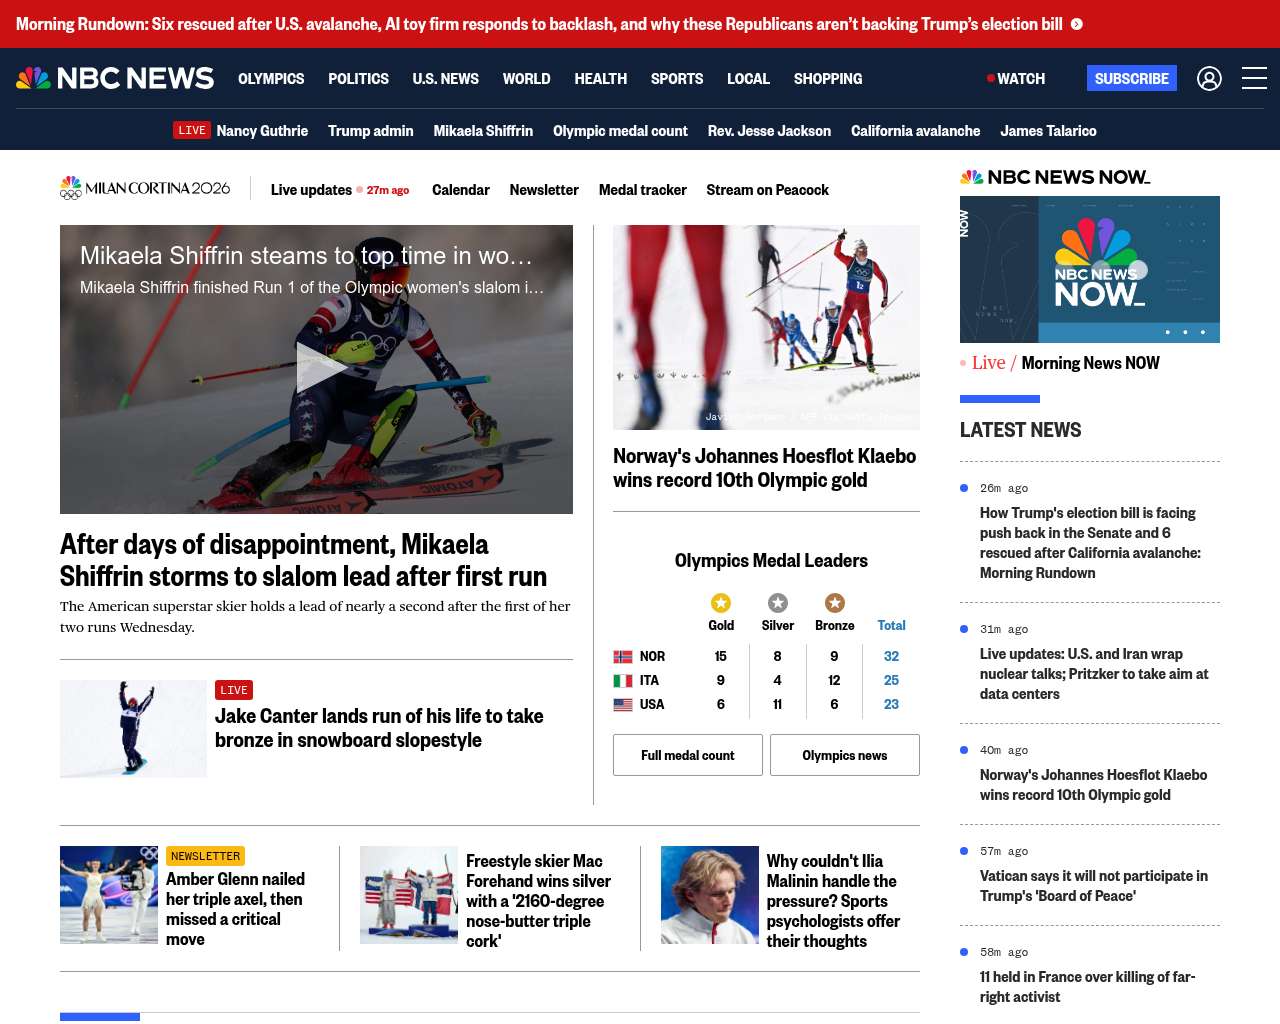Click the Milan Cortina 2026 logo
Viewport: 1280px width, 1024px height.
pyautogui.click(x=145, y=188)
